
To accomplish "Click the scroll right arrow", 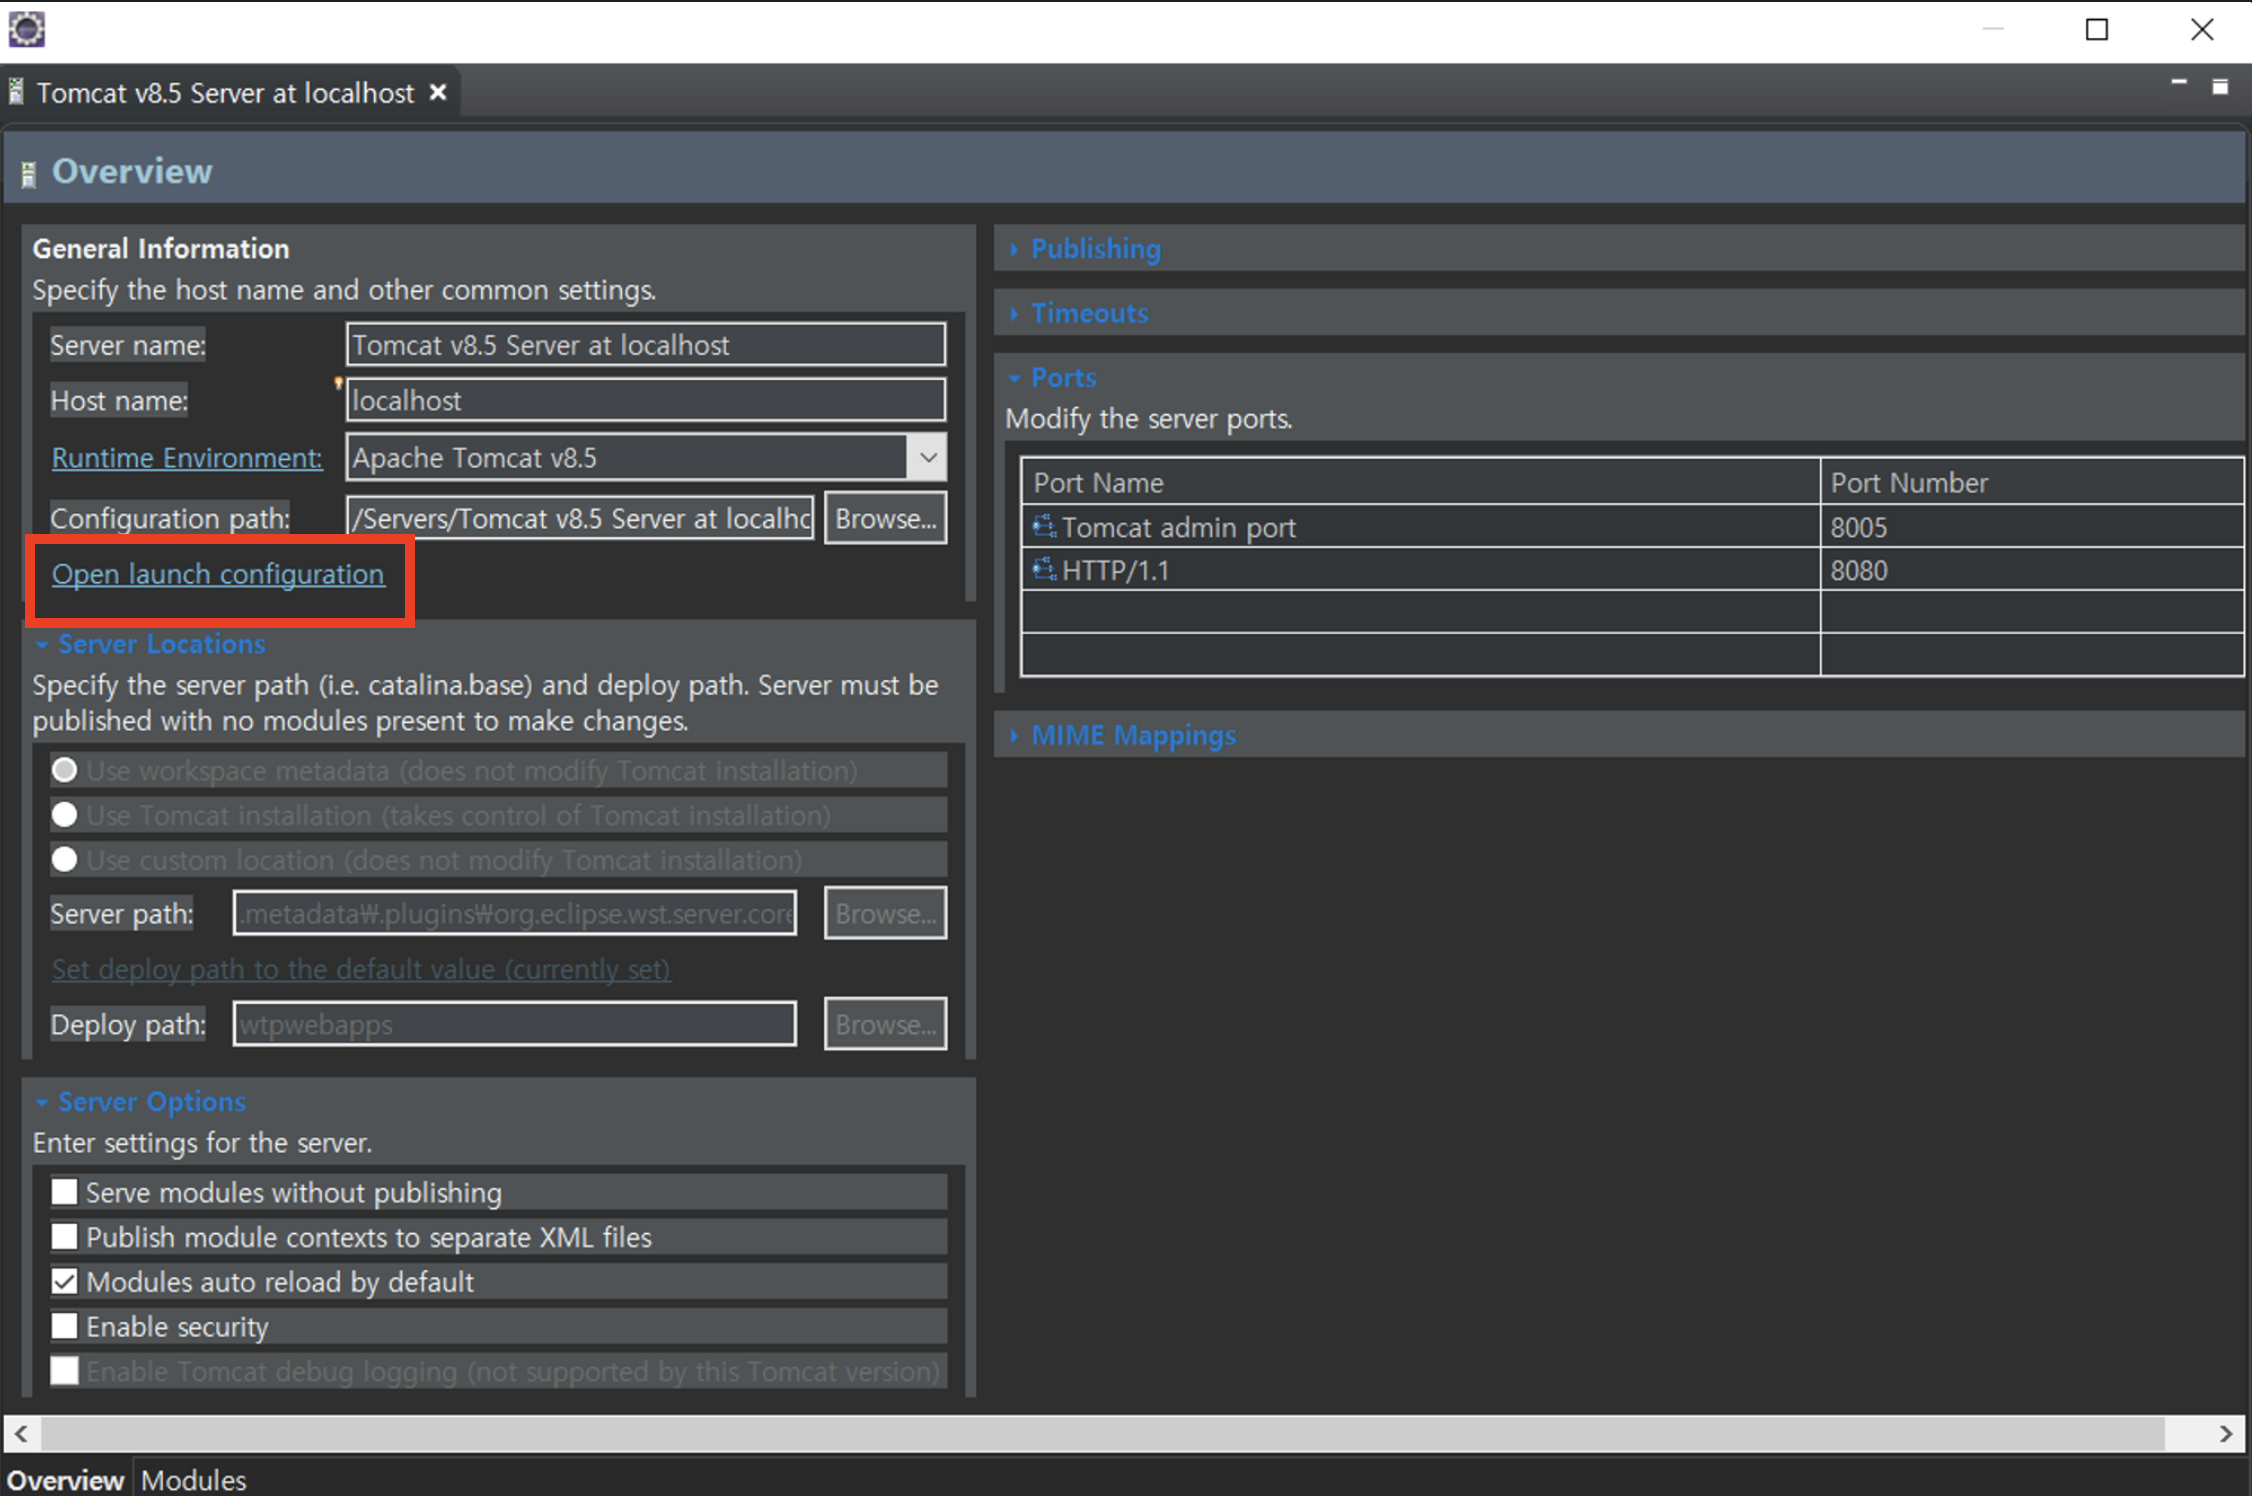I will [x=2225, y=1433].
